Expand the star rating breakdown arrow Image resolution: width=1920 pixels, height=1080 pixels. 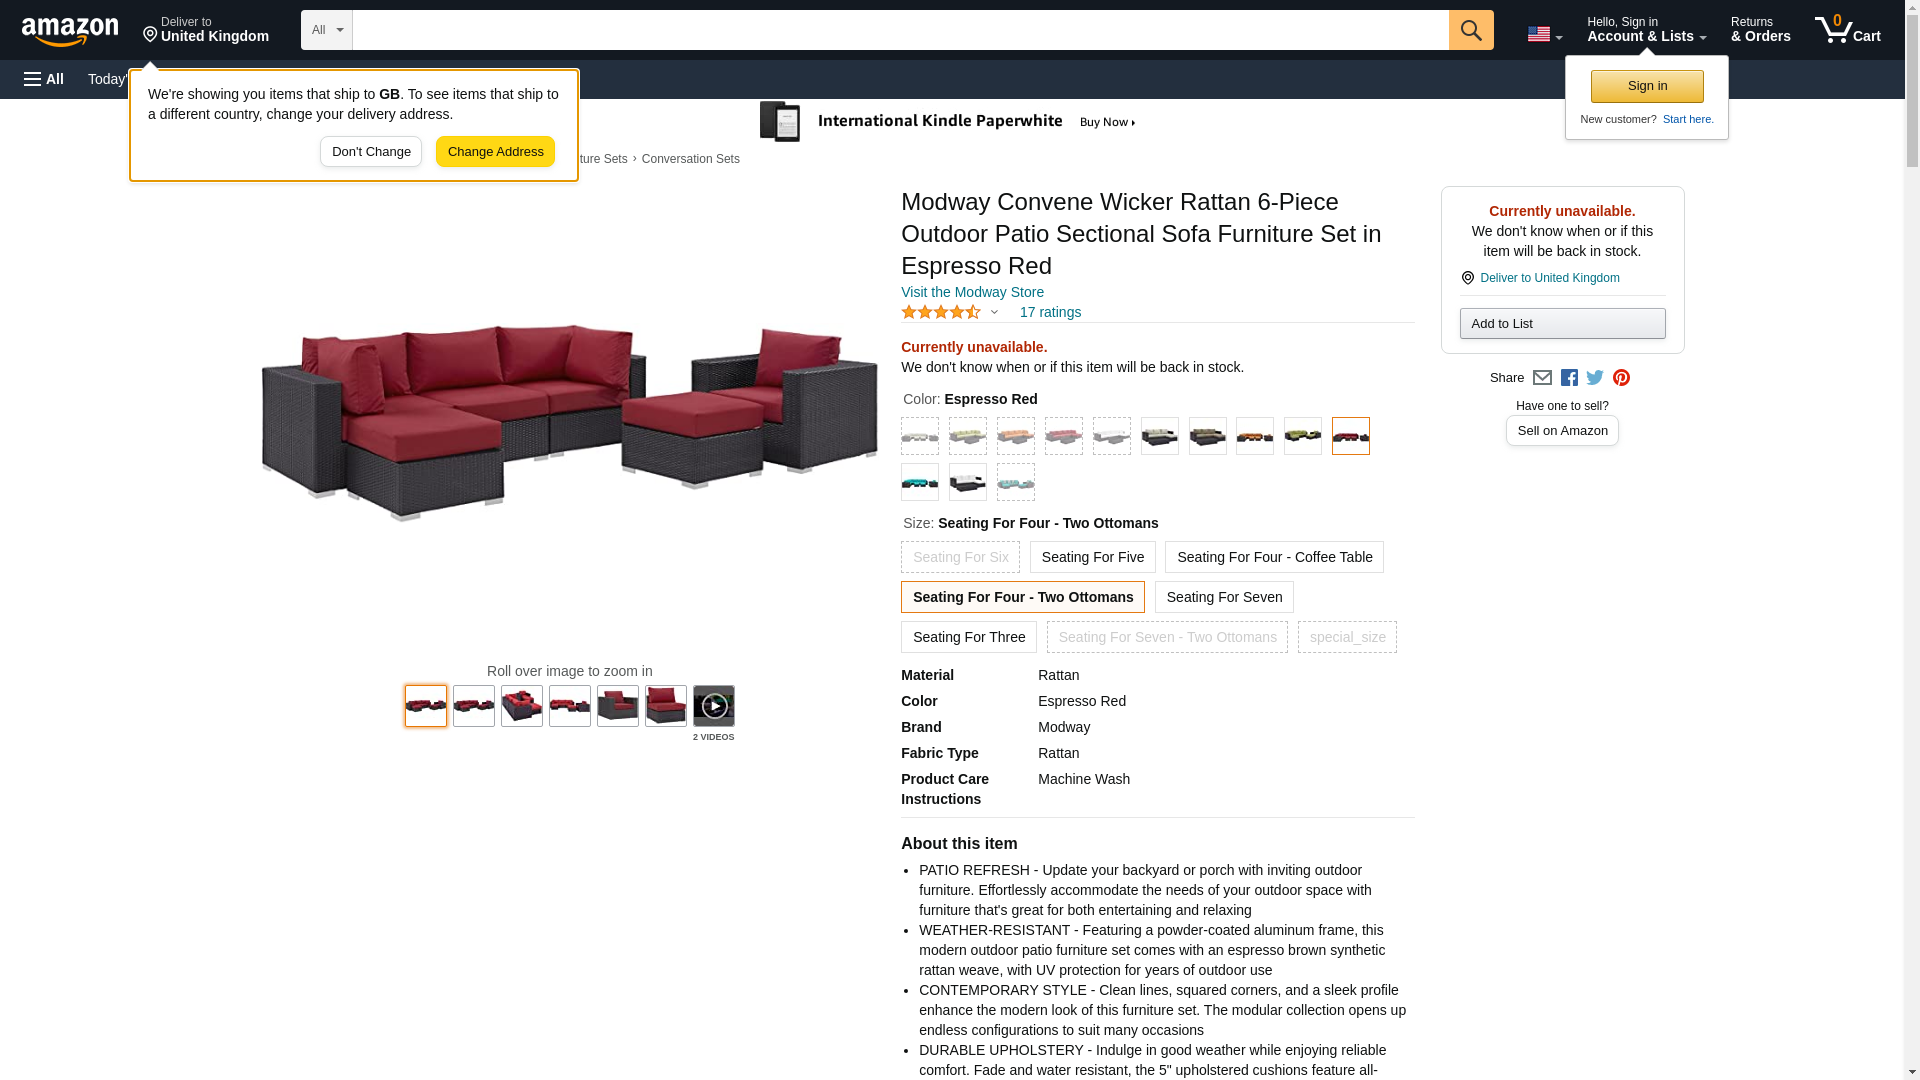[x=994, y=312]
